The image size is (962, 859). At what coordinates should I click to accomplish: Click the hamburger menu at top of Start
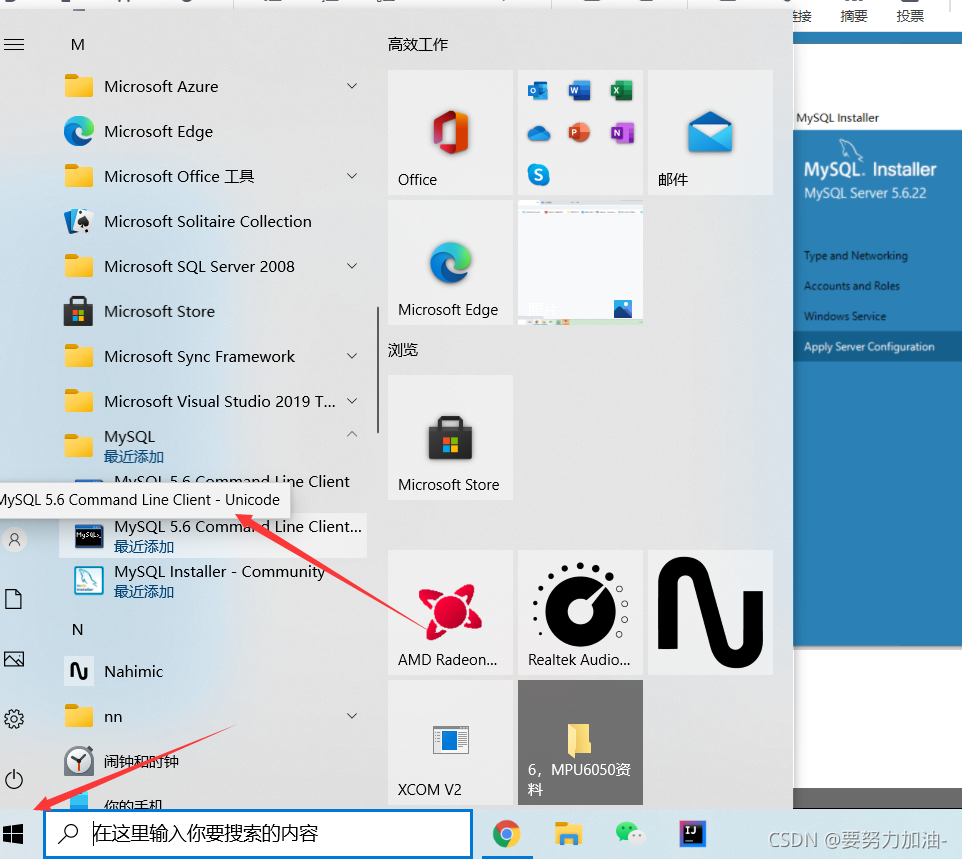[14, 45]
